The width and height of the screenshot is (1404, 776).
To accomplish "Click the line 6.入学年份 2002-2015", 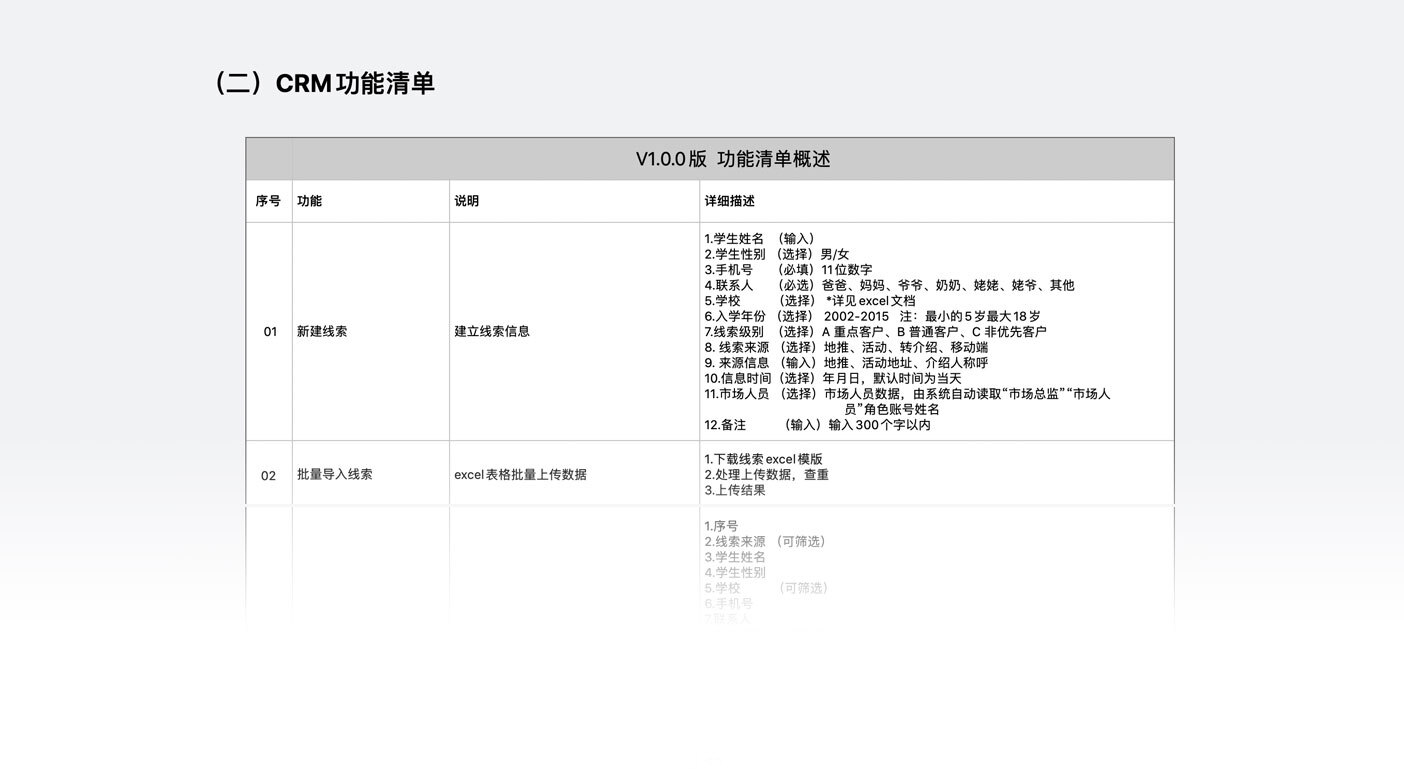I will (x=872, y=316).
